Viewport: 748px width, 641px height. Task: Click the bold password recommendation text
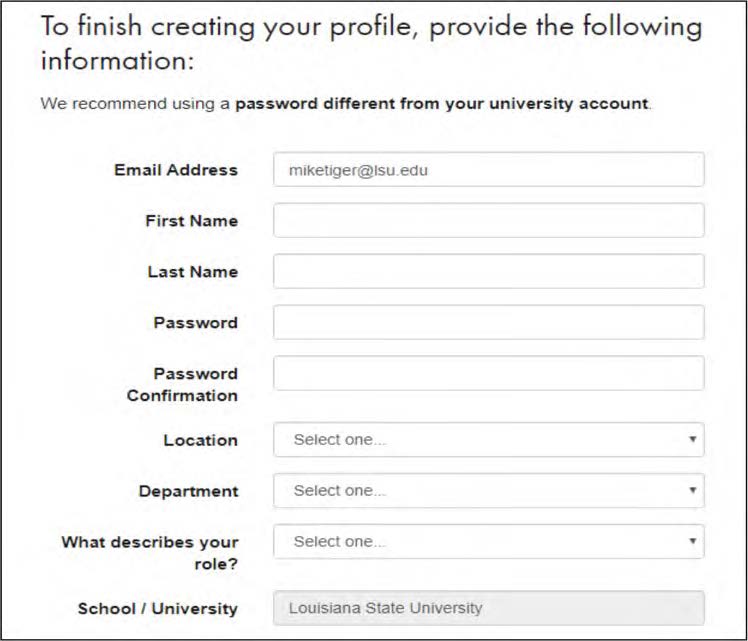441,103
